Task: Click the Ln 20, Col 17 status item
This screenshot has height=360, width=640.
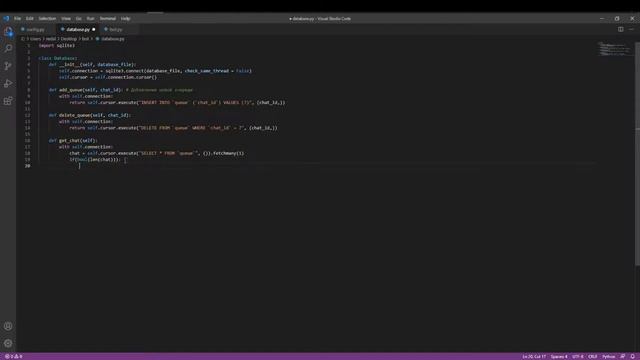Action: pyautogui.click(x=534, y=356)
